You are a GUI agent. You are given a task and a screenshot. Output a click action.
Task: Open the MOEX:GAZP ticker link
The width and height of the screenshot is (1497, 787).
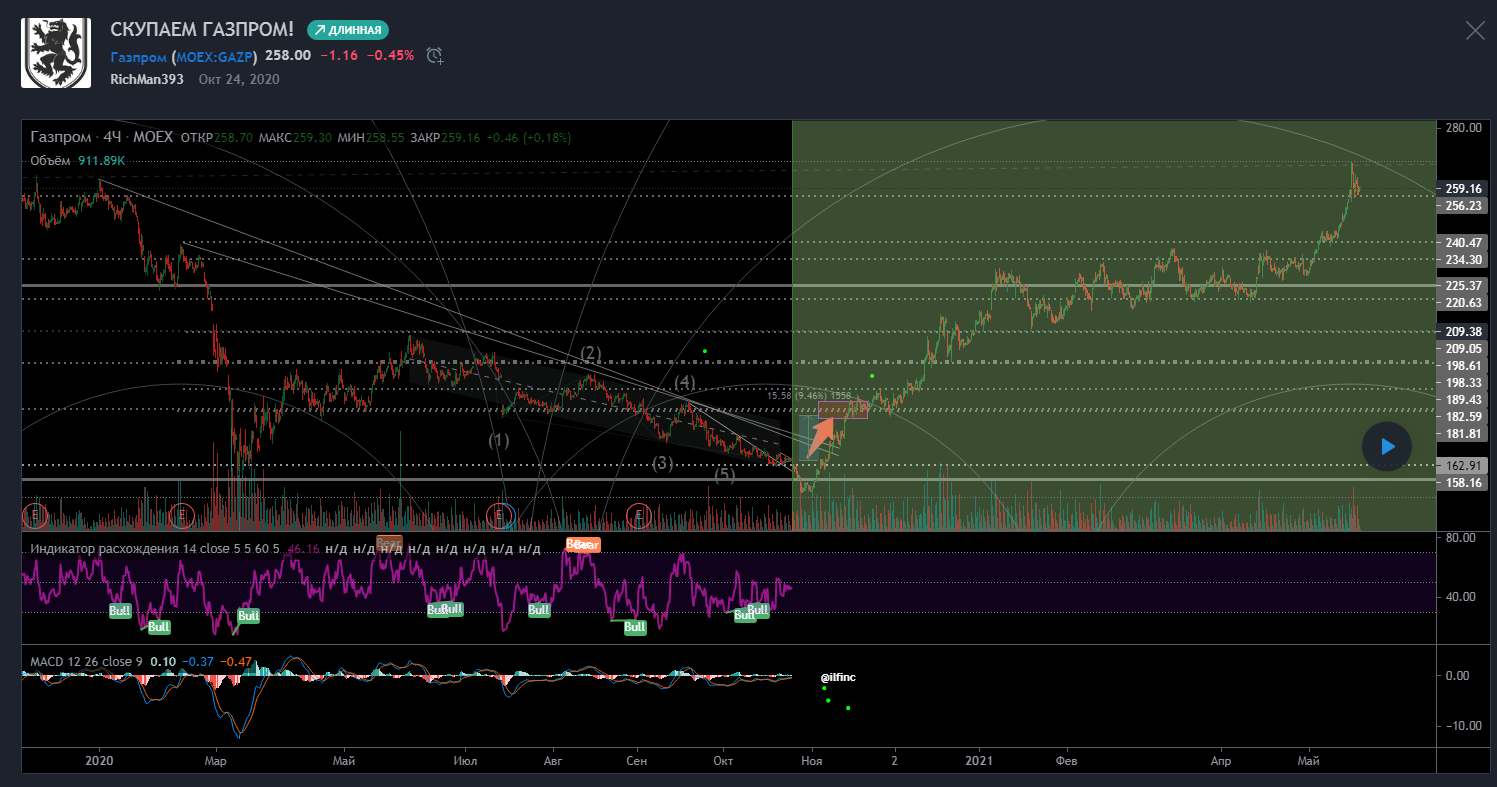point(216,56)
